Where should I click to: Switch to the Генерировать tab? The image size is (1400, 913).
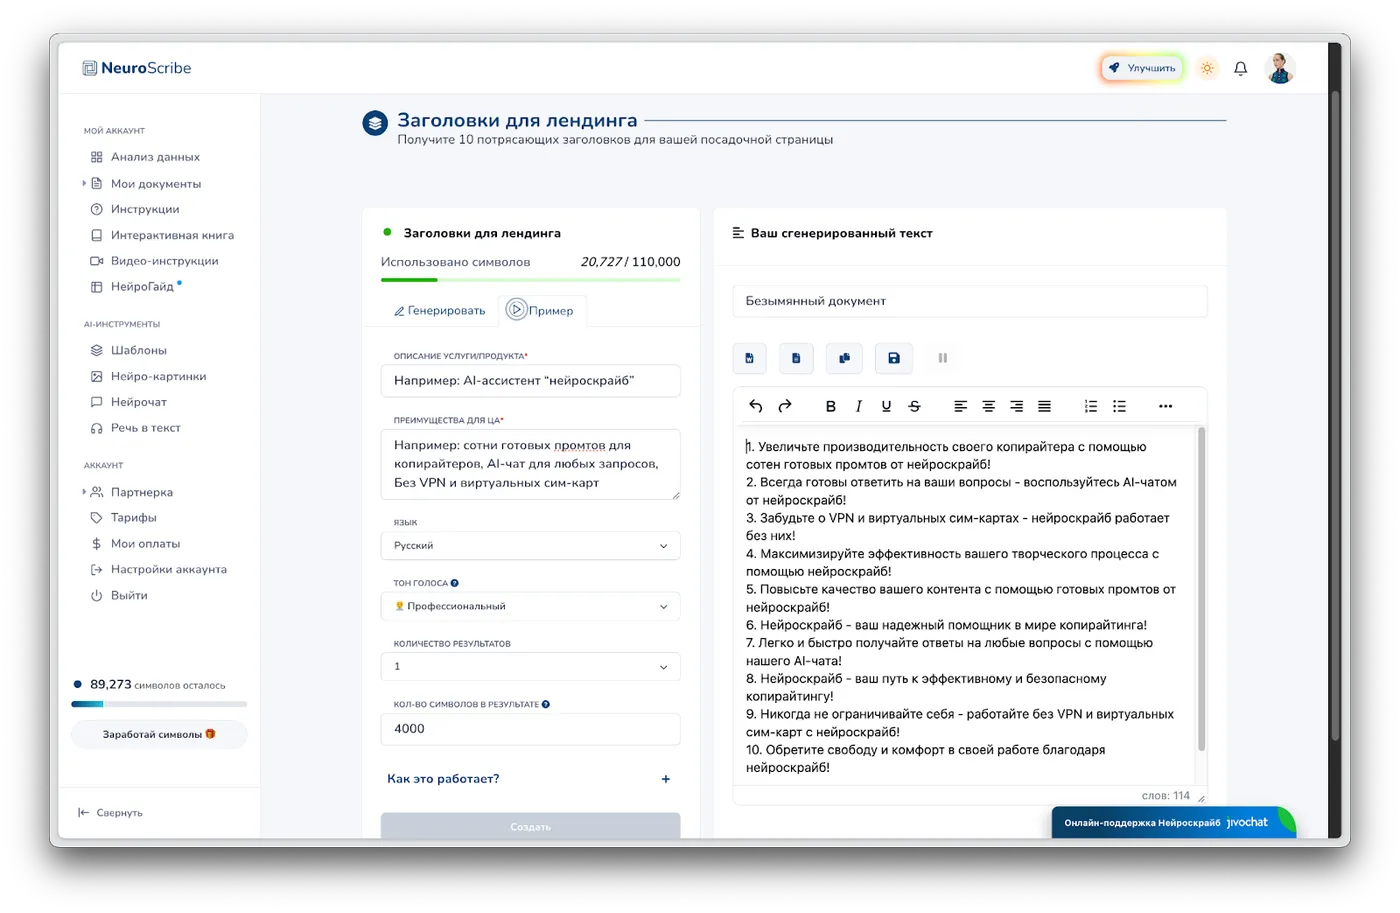coord(439,311)
